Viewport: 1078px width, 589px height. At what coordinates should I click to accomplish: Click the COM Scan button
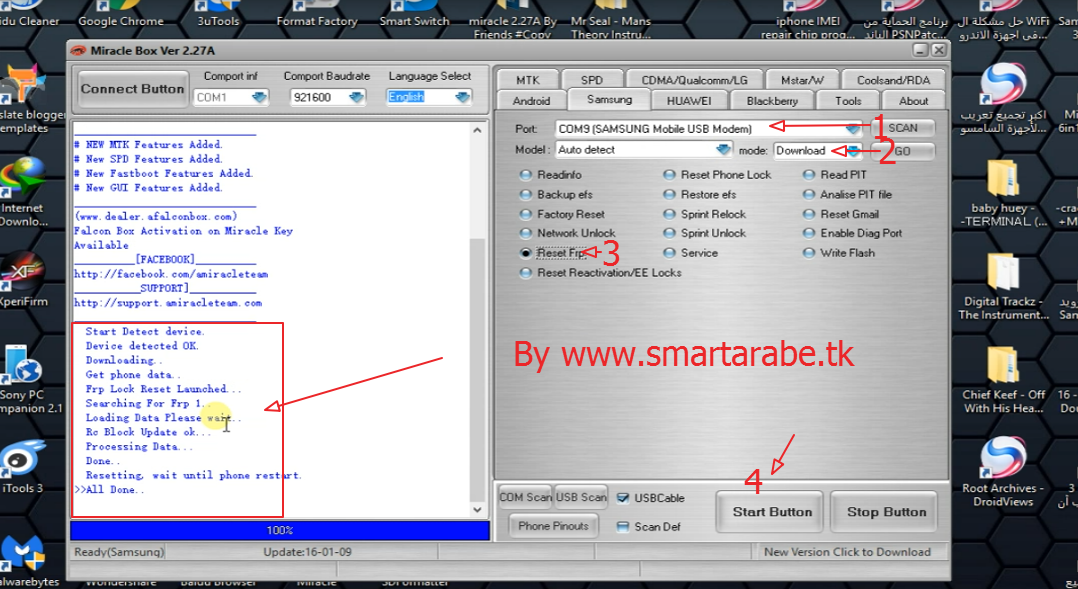point(525,497)
